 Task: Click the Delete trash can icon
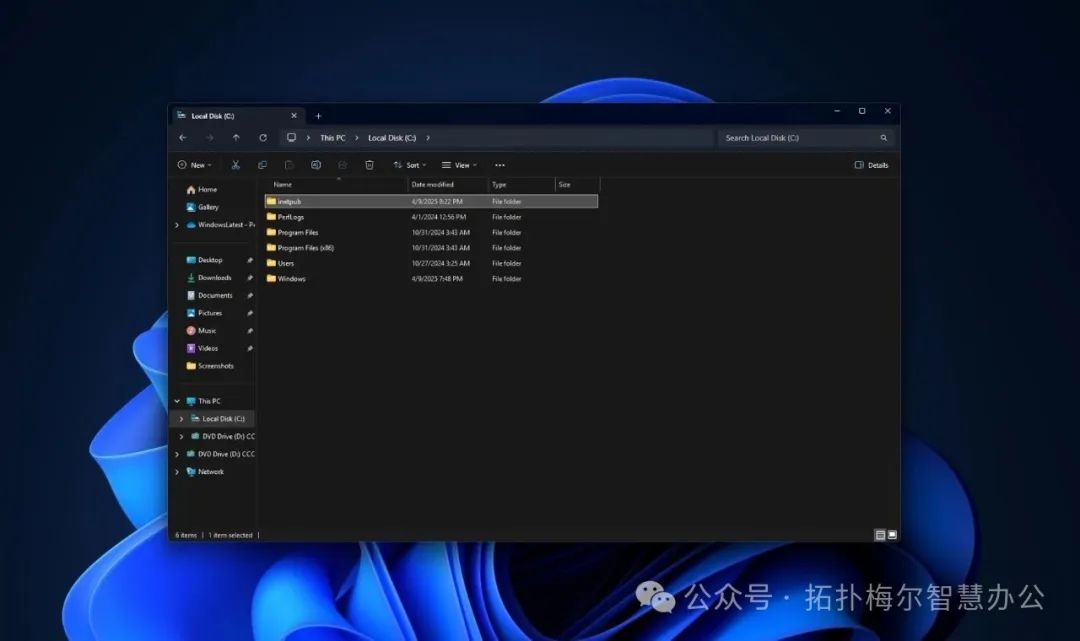click(x=369, y=165)
